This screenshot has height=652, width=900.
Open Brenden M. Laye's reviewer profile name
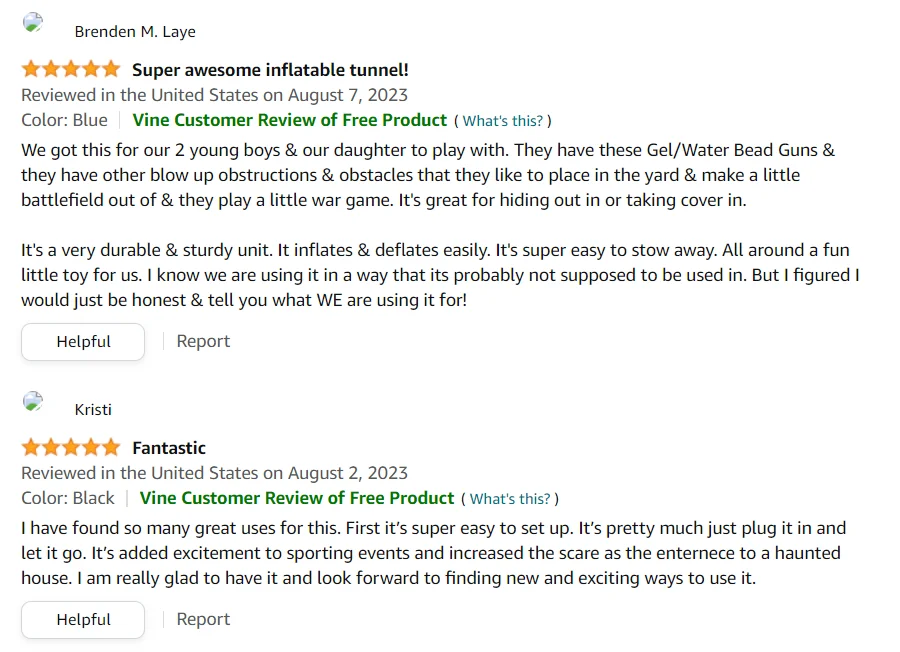coord(135,32)
